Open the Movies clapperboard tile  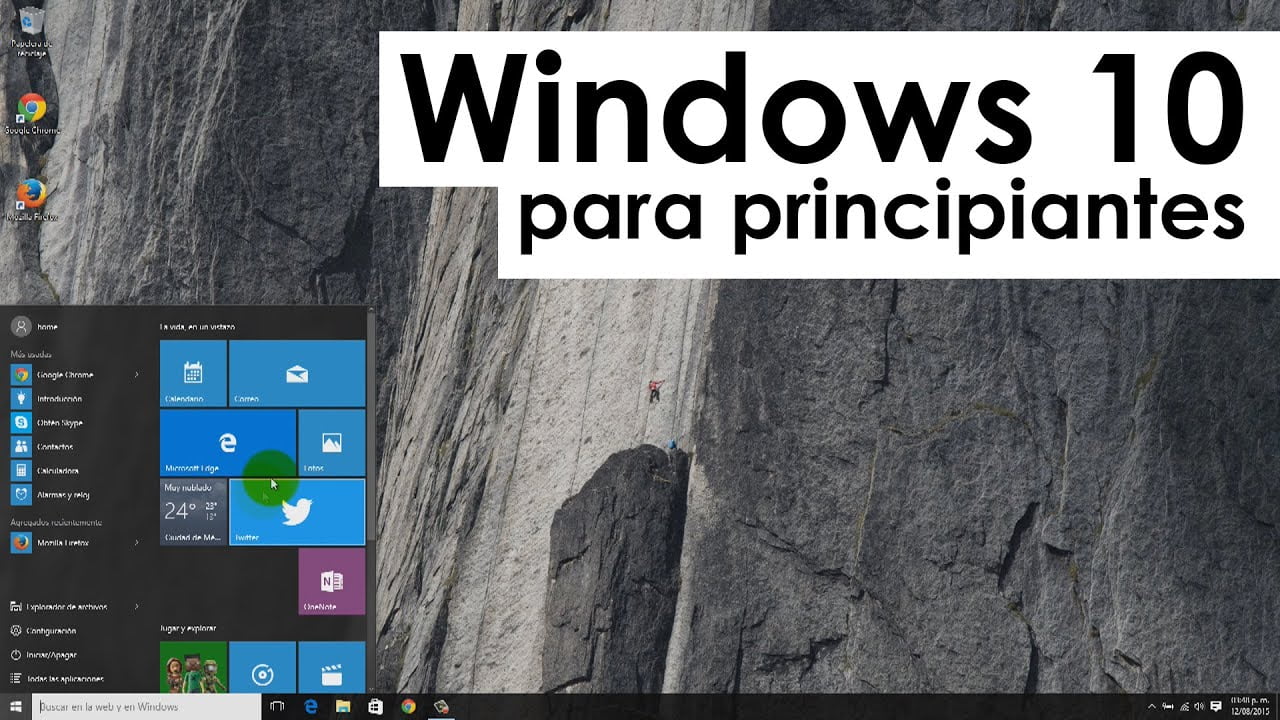(x=332, y=666)
